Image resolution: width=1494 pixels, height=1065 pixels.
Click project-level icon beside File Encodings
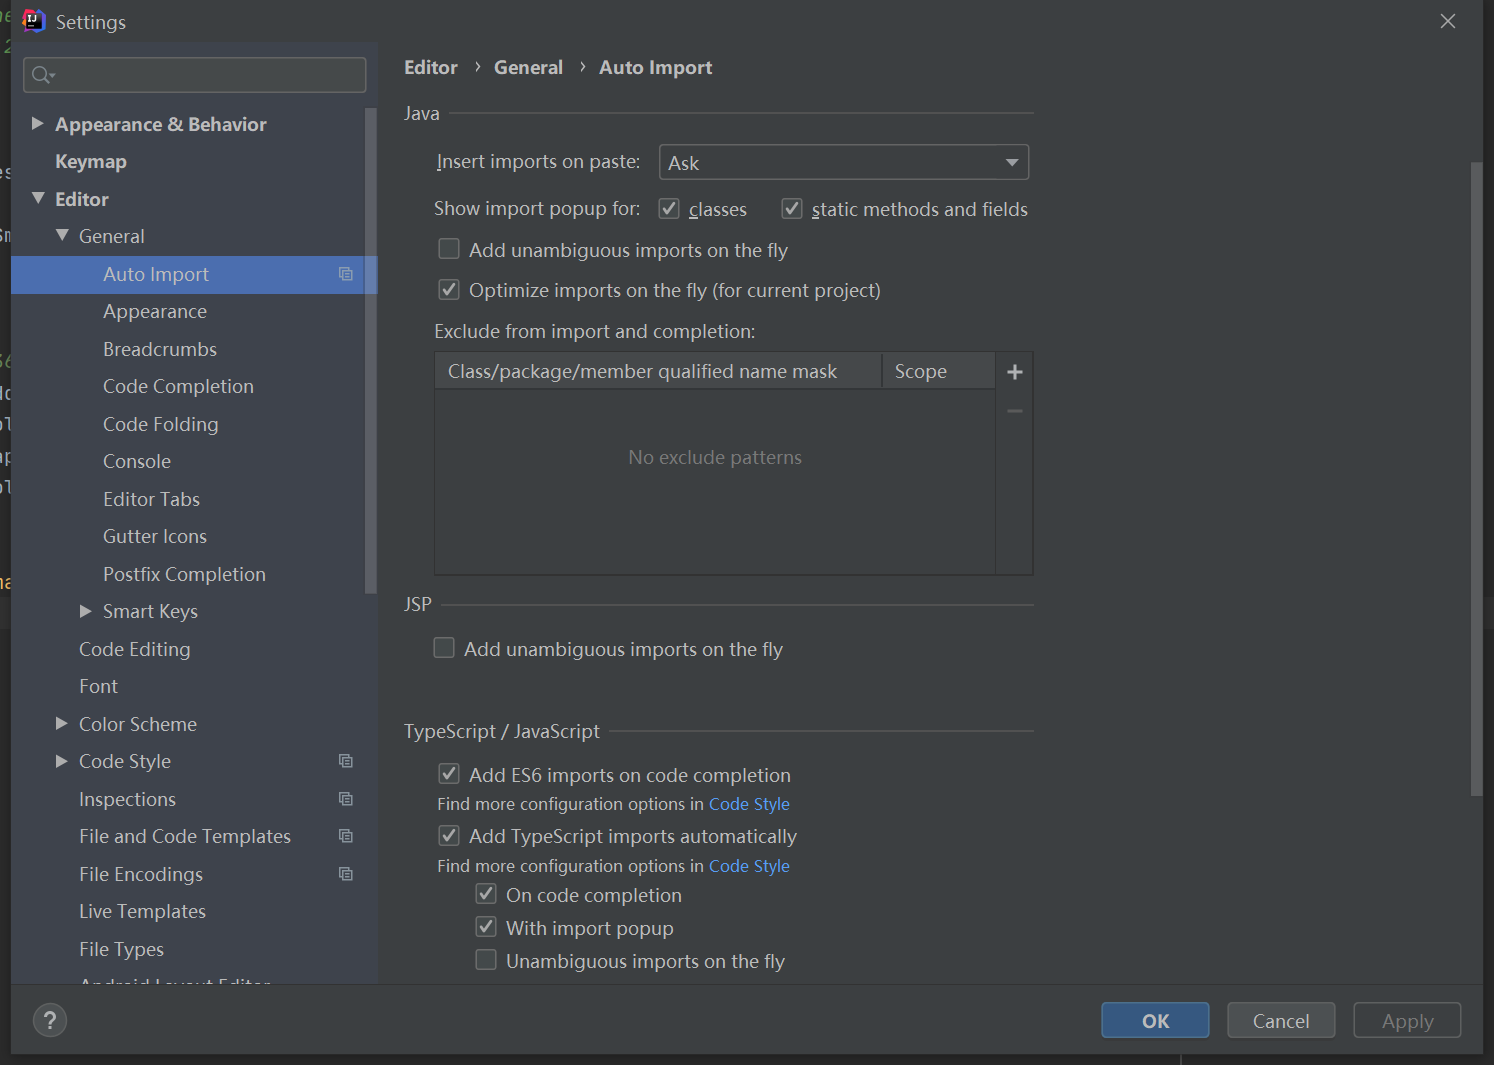tap(346, 874)
